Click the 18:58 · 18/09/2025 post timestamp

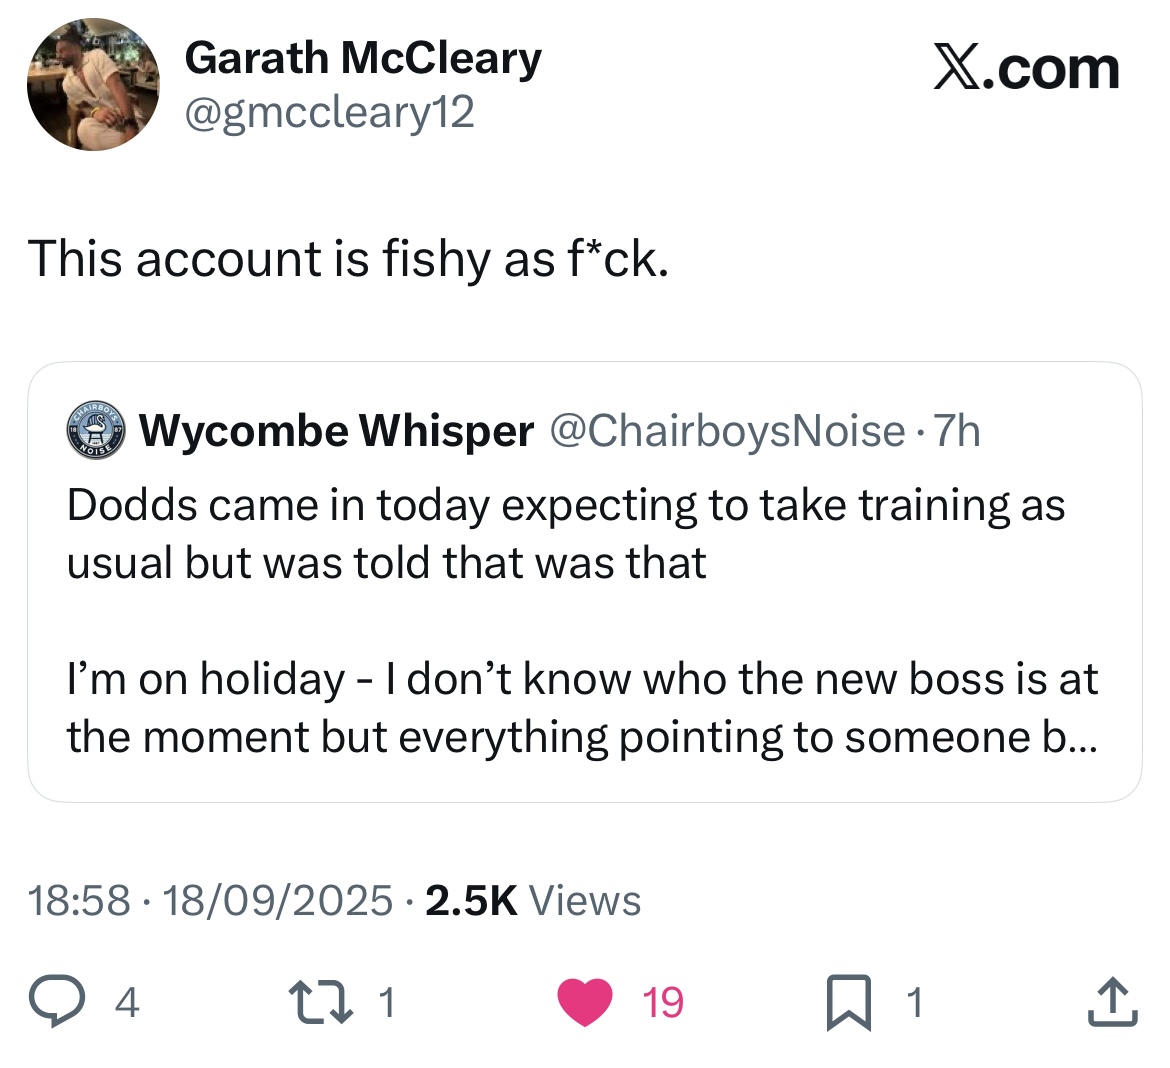(x=211, y=900)
